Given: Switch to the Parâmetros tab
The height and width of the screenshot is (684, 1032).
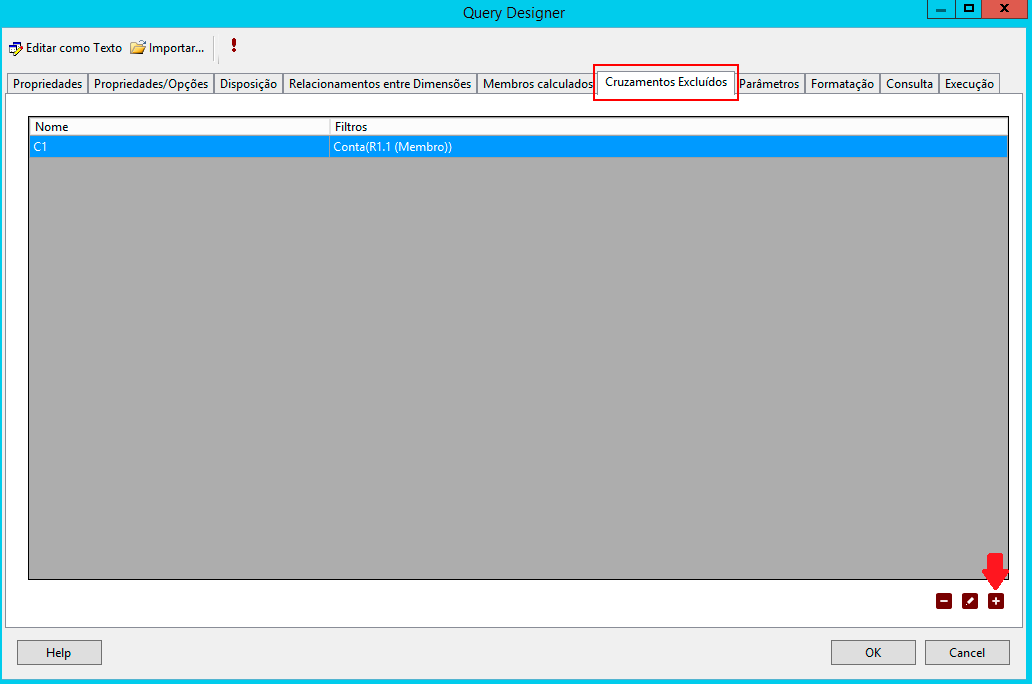Looking at the screenshot, I should [x=769, y=84].
